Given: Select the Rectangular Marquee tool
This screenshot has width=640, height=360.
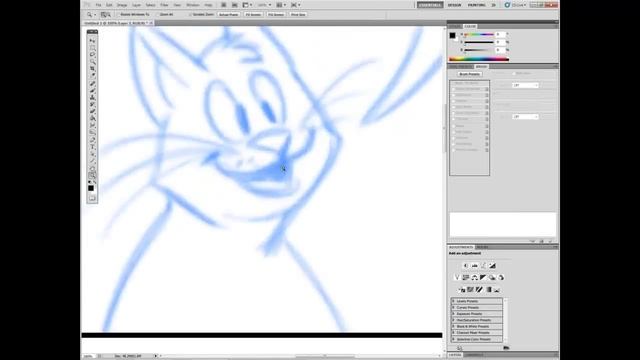Looking at the screenshot, I should tap(92, 48).
